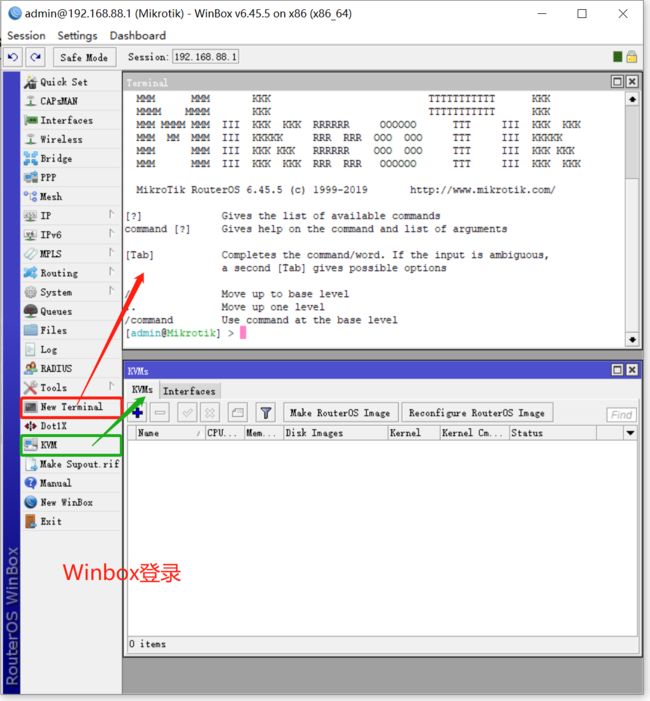Click Make RouterOS Image button
650x701 pixels.
(x=340, y=413)
